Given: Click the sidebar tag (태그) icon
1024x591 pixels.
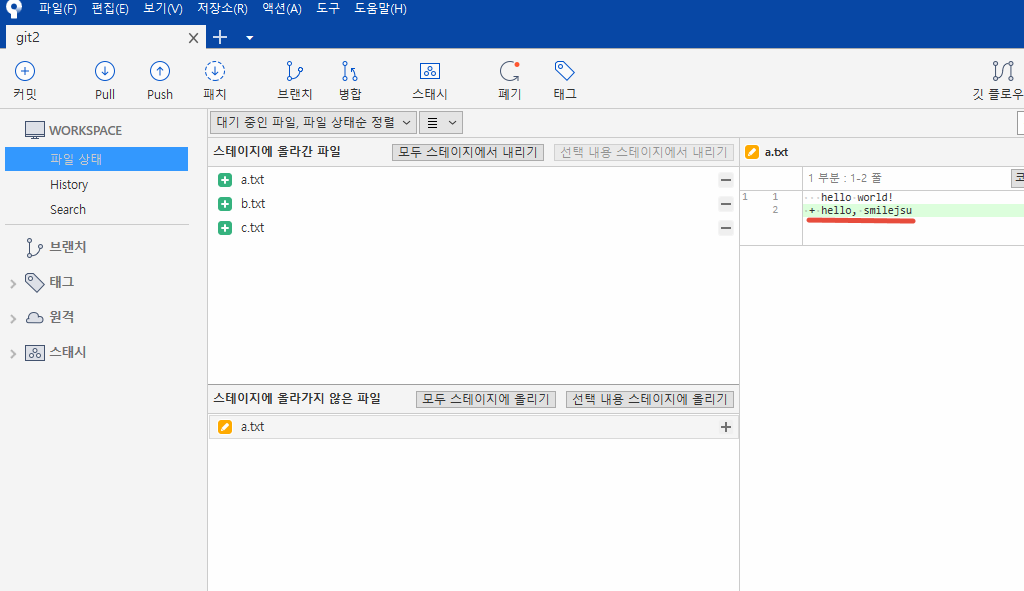Looking at the screenshot, I should point(35,282).
